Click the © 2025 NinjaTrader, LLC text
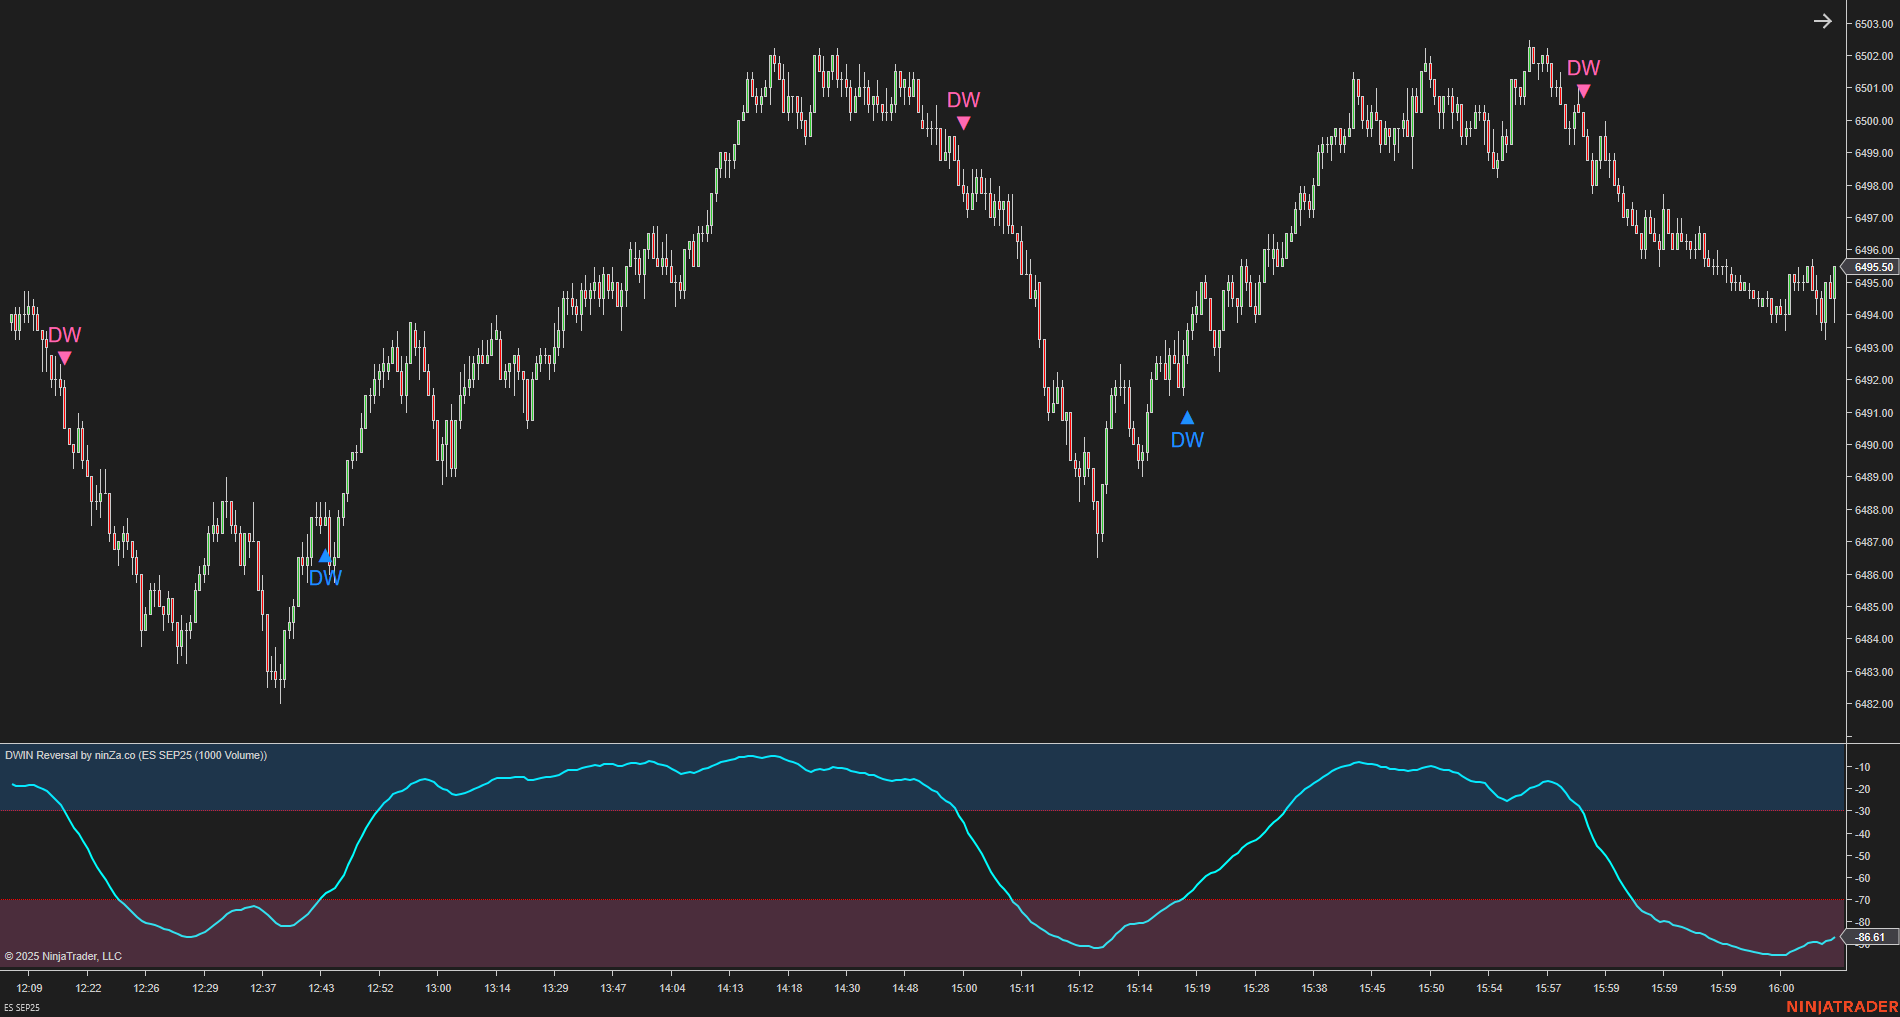Screen dimensions: 1900x1017 pyautogui.click(x=62, y=956)
